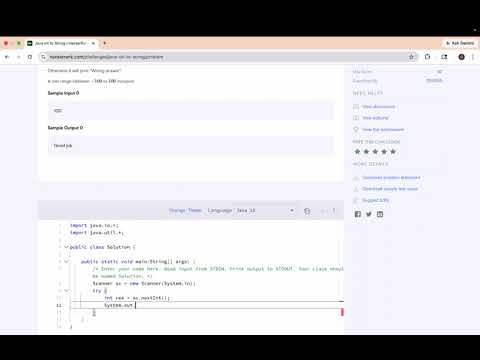This screenshot has width=480, height=360.
Task: Place cursor after System.out in editor
Action: coord(135,305)
